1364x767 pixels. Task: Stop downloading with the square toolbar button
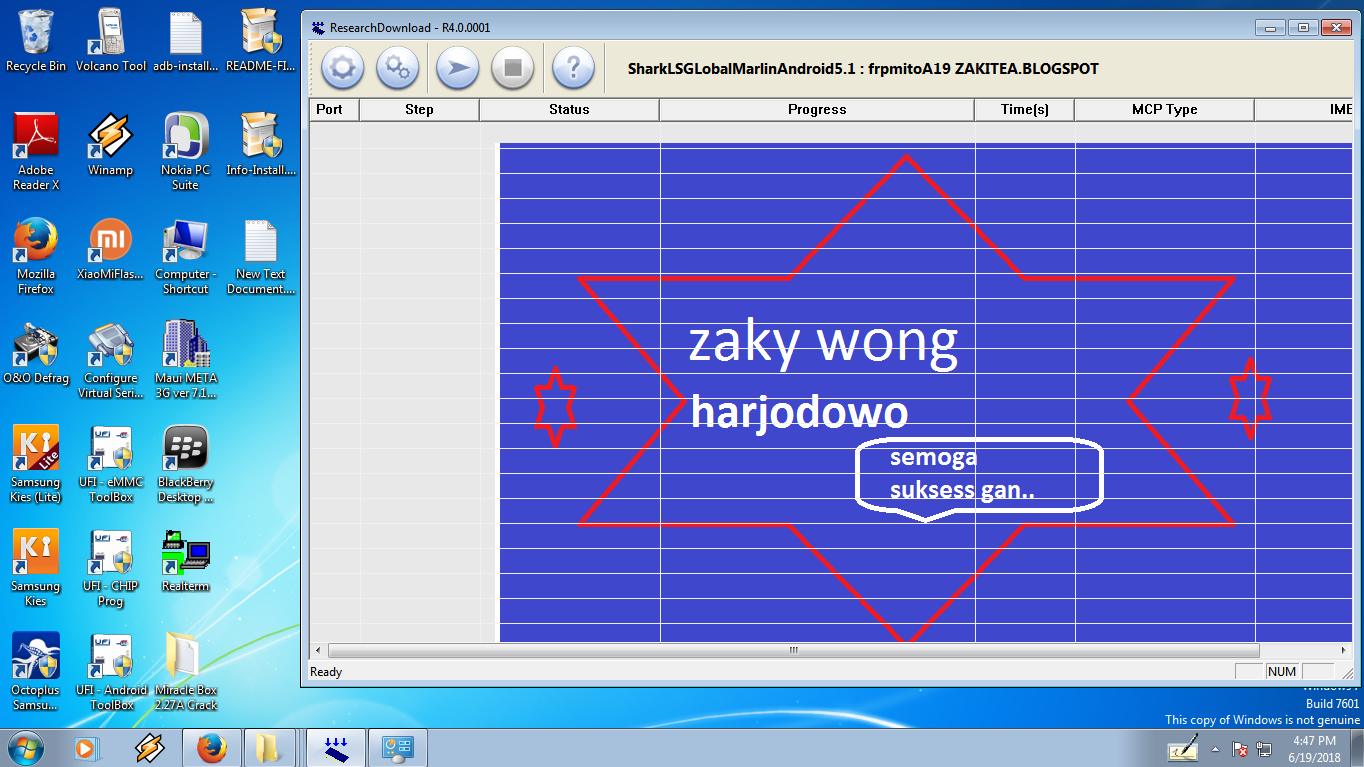[513, 68]
